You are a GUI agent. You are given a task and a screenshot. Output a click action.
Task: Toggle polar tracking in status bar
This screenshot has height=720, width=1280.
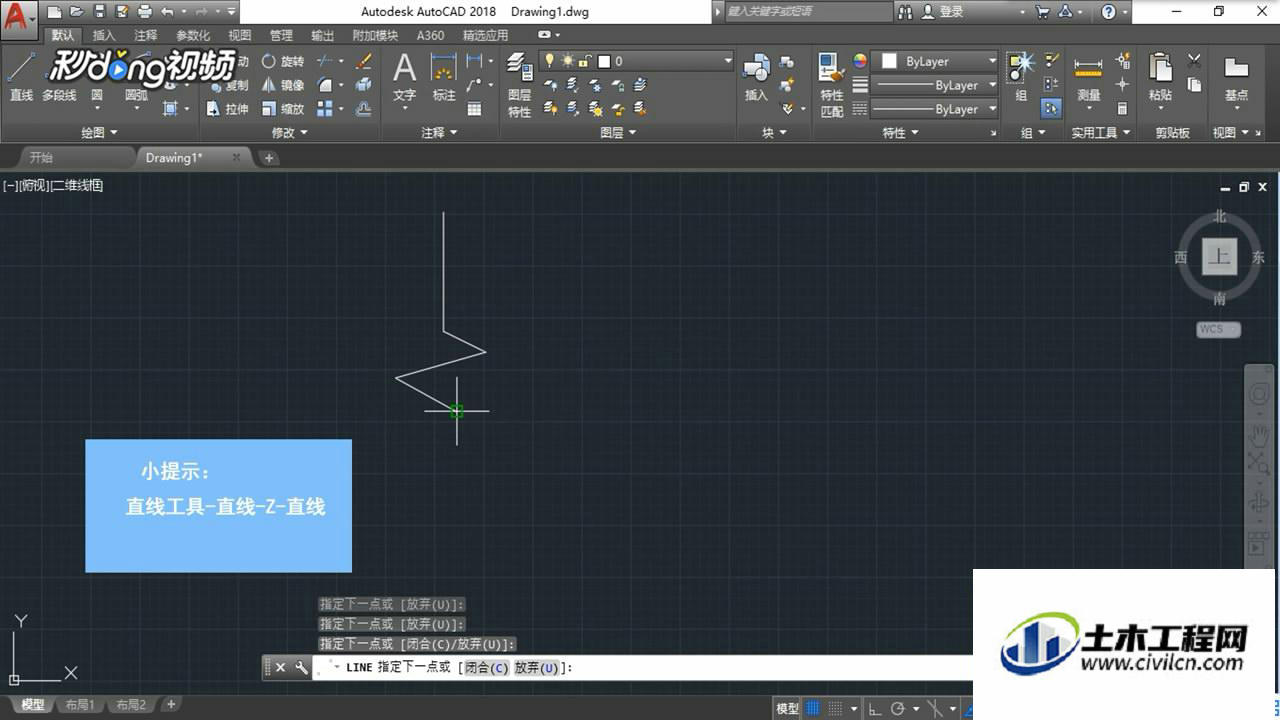point(897,709)
